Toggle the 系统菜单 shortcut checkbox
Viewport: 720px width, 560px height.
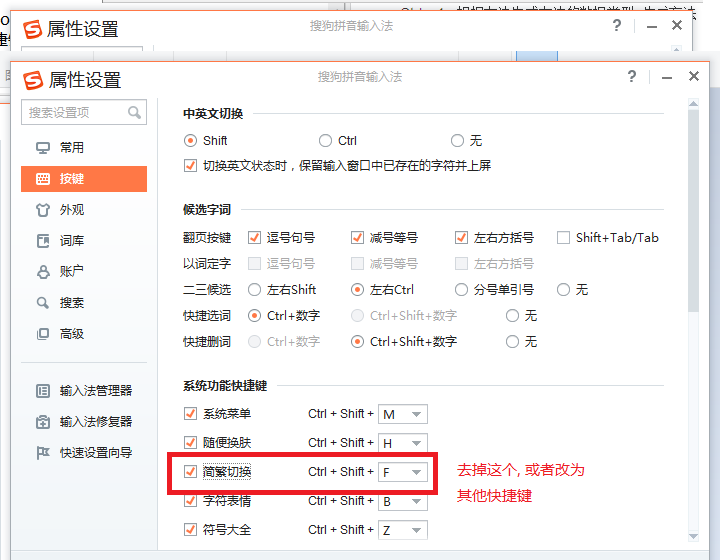(x=190, y=414)
